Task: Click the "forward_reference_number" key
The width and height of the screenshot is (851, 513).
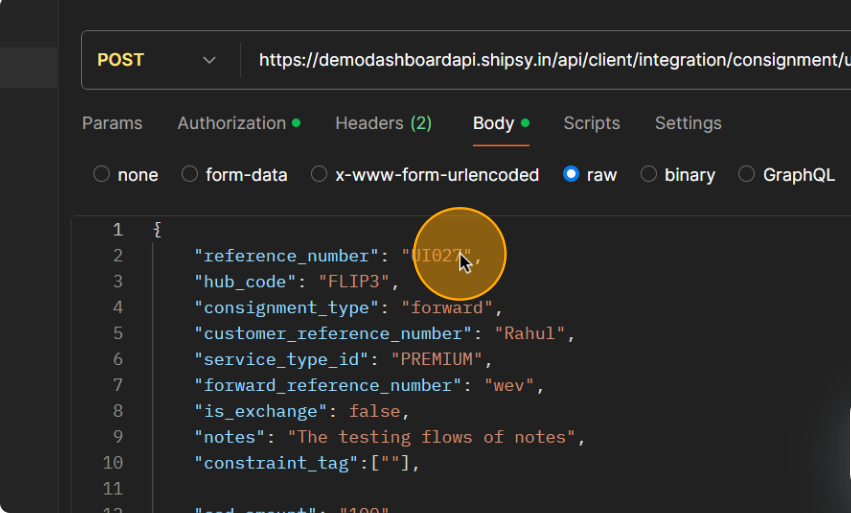Action: point(327,385)
